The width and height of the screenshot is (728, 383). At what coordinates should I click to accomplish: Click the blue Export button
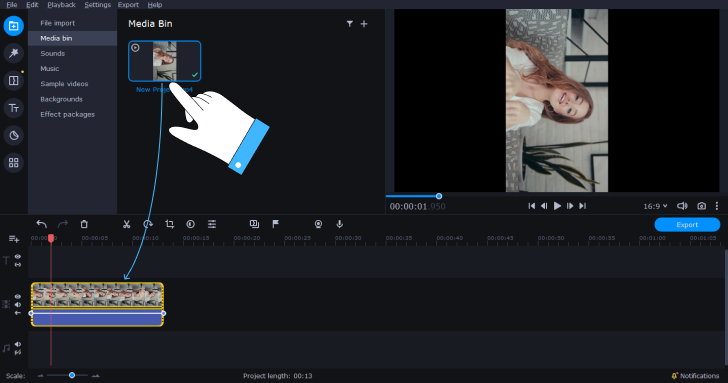pyautogui.click(x=687, y=225)
